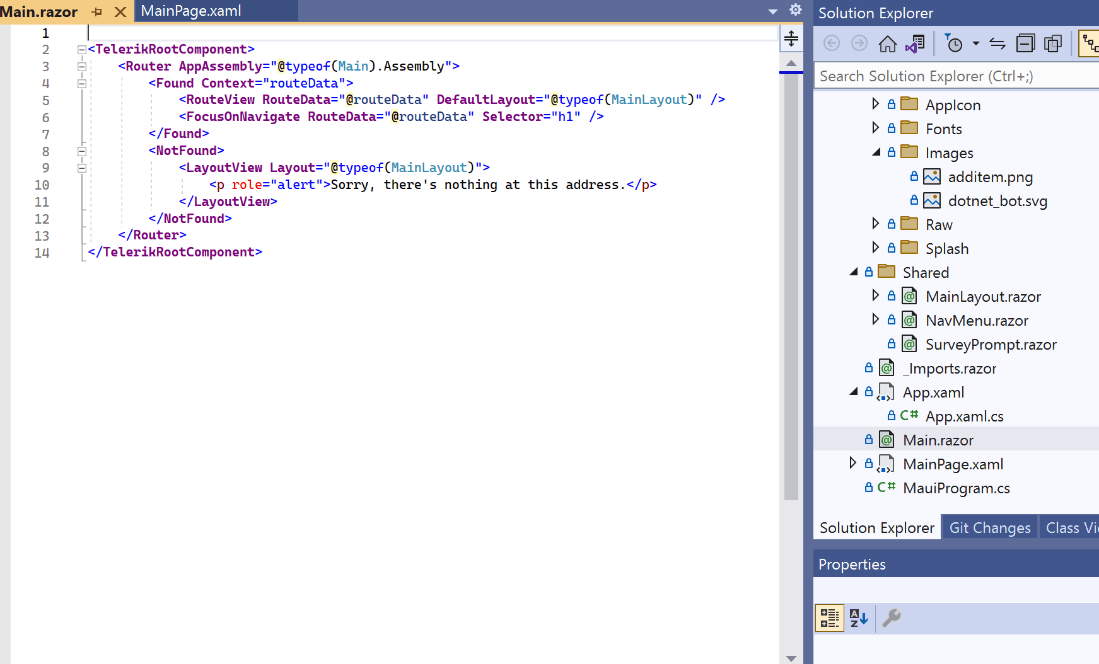The width and height of the screenshot is (1099, 664).
Task: Toggle Sync with Active Document icon
Action: pos(997,43)
